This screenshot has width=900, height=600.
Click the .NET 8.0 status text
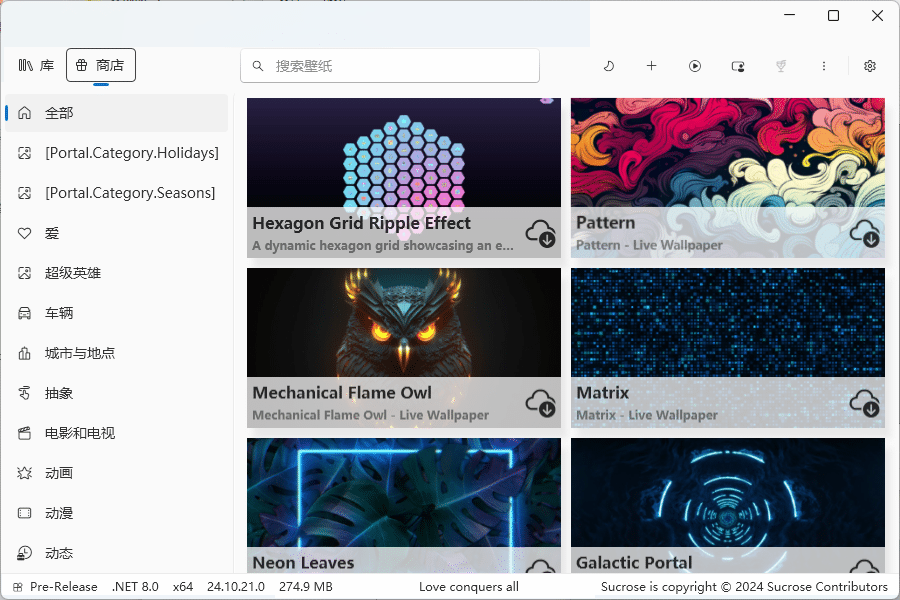[135, 587]
